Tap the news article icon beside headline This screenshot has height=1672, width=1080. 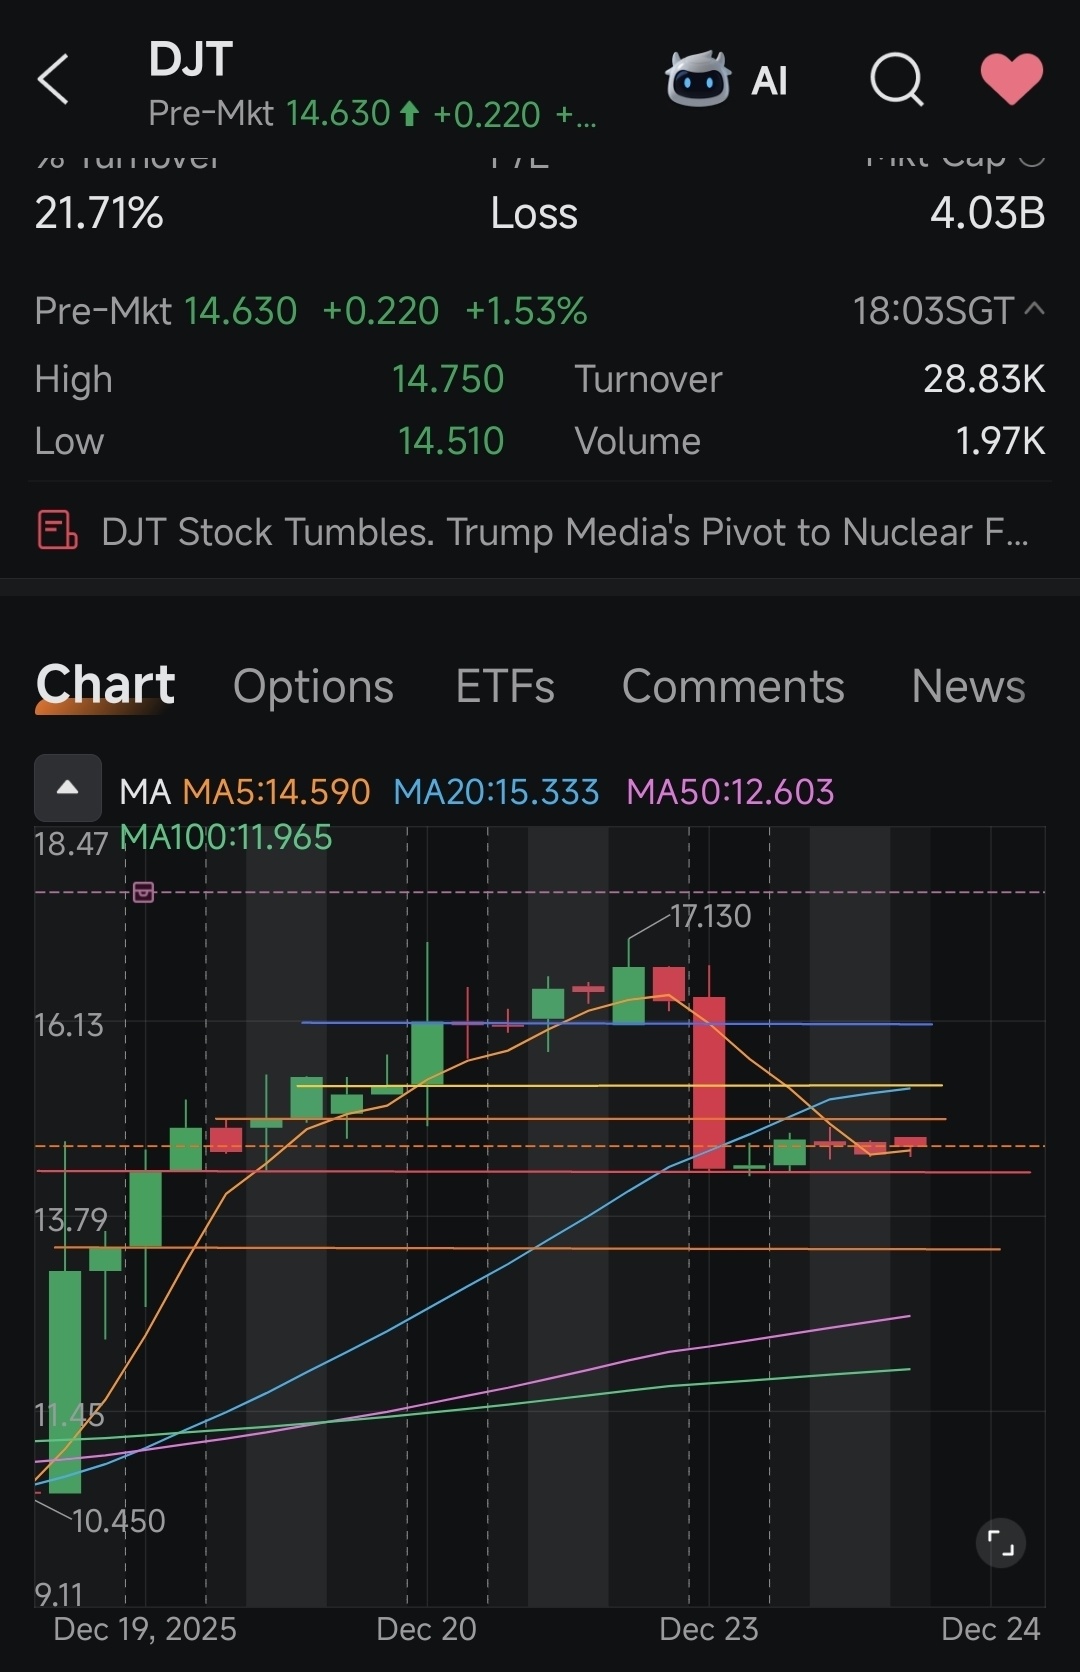tap(57, 530)
